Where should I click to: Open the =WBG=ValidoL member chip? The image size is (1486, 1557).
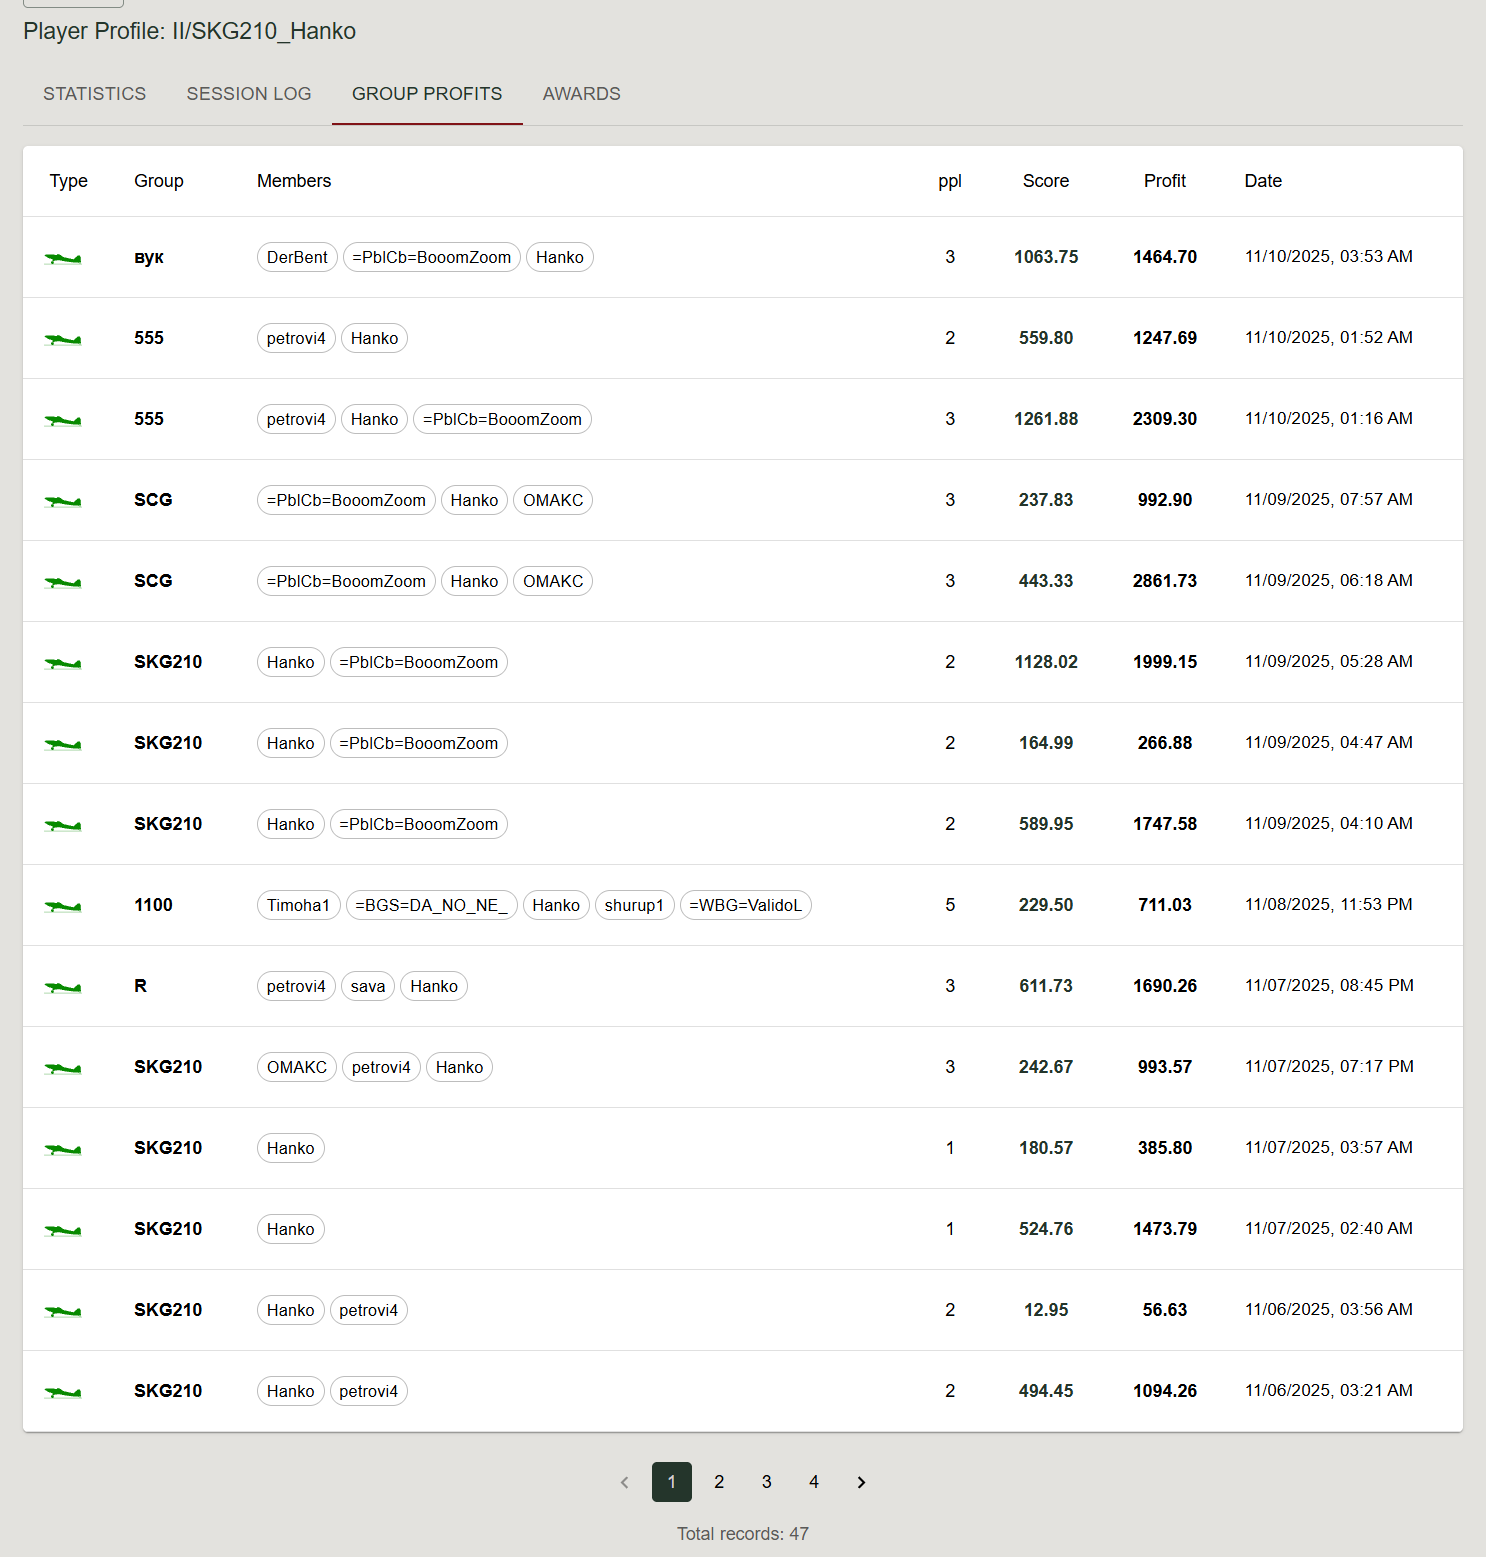[745, 906]
